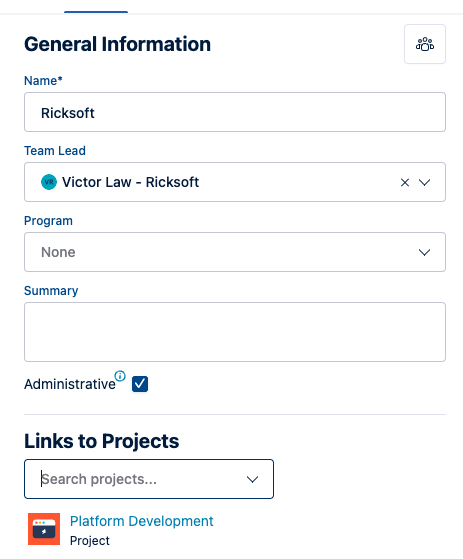Click the team members icon button
The height and width of the screenshot is (559, 463).
(425, 44)
